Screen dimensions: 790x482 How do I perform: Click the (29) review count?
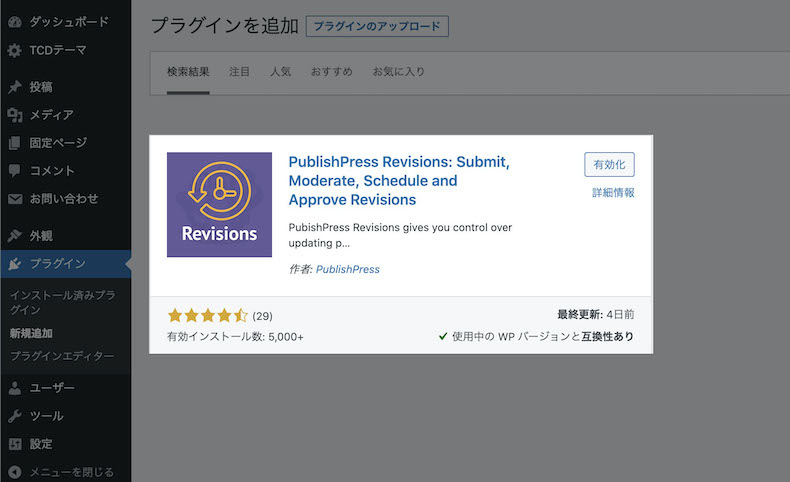point(262,316)
